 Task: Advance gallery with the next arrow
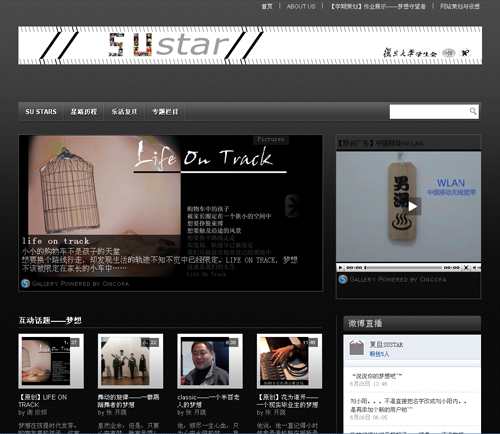[x=292, y=206]
